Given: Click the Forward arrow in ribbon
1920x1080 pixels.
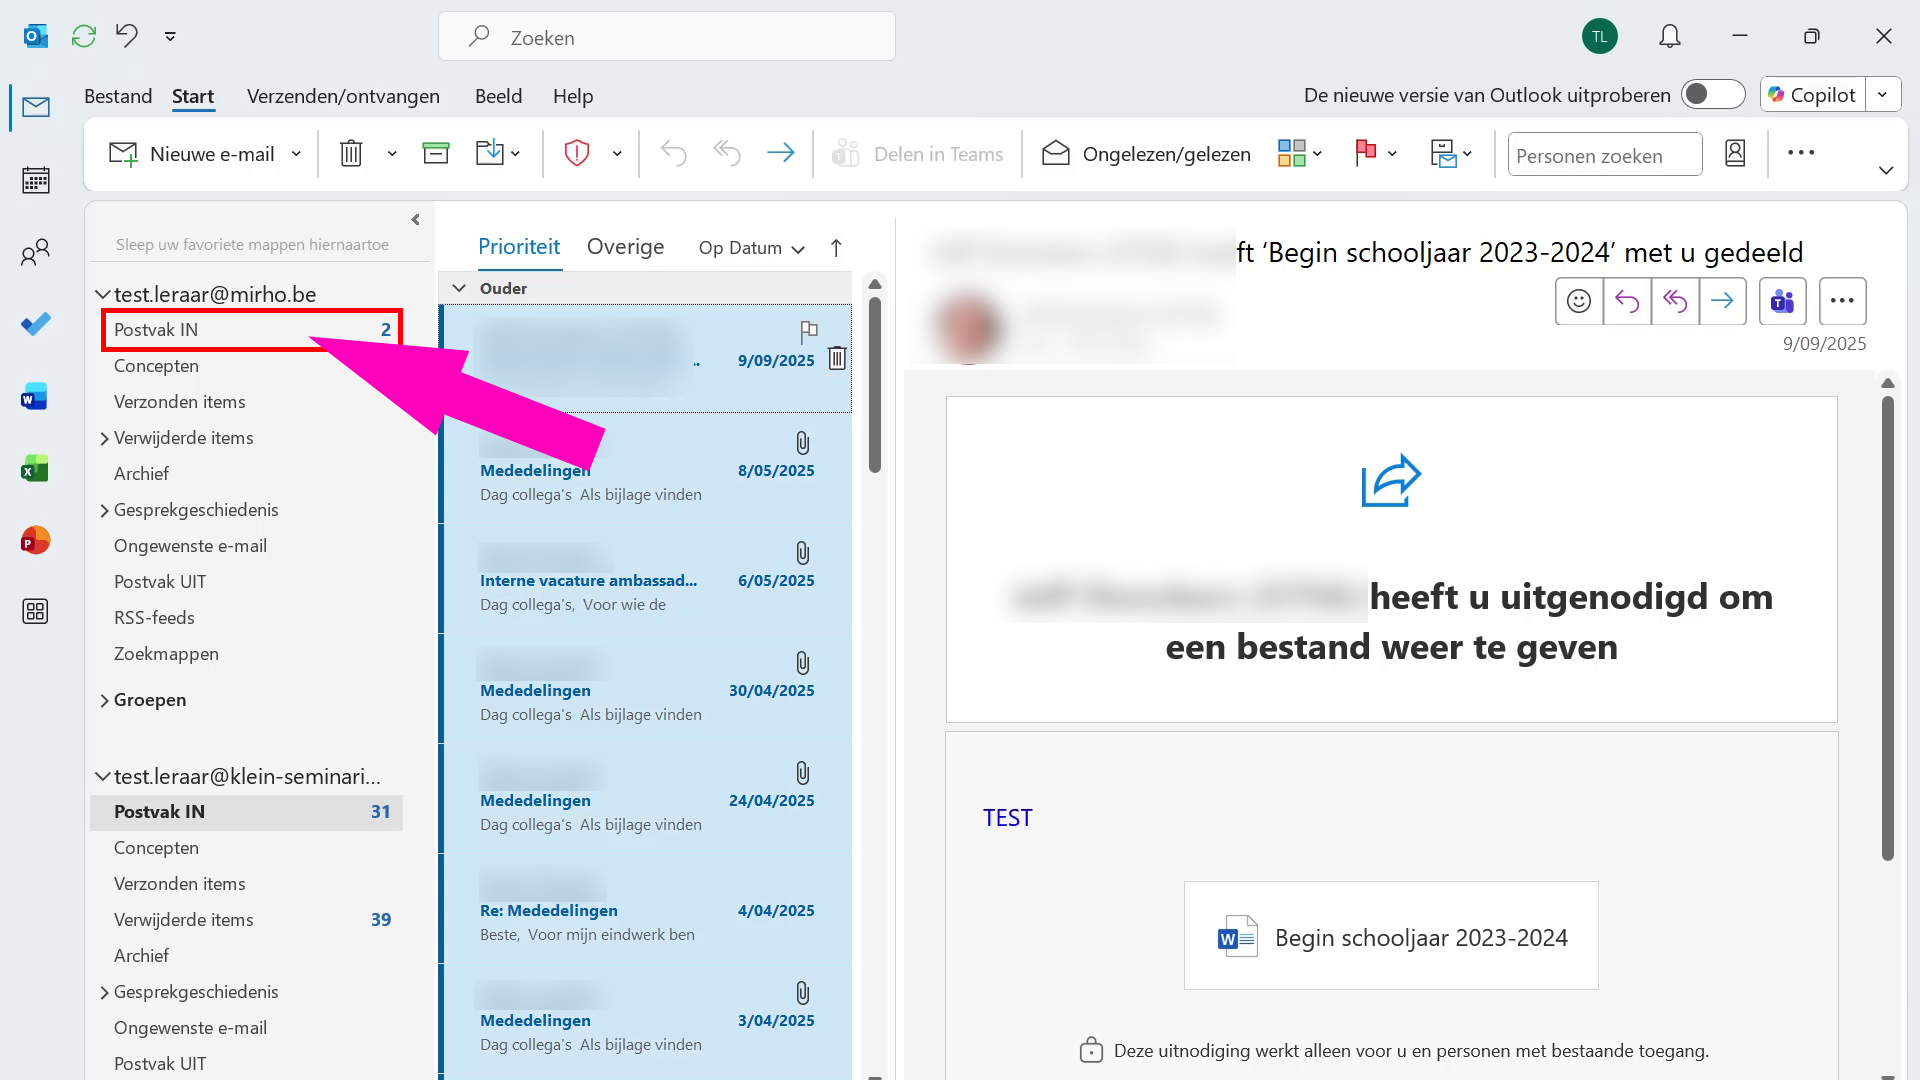Looking at the screenshot, I should pos(780,153).
